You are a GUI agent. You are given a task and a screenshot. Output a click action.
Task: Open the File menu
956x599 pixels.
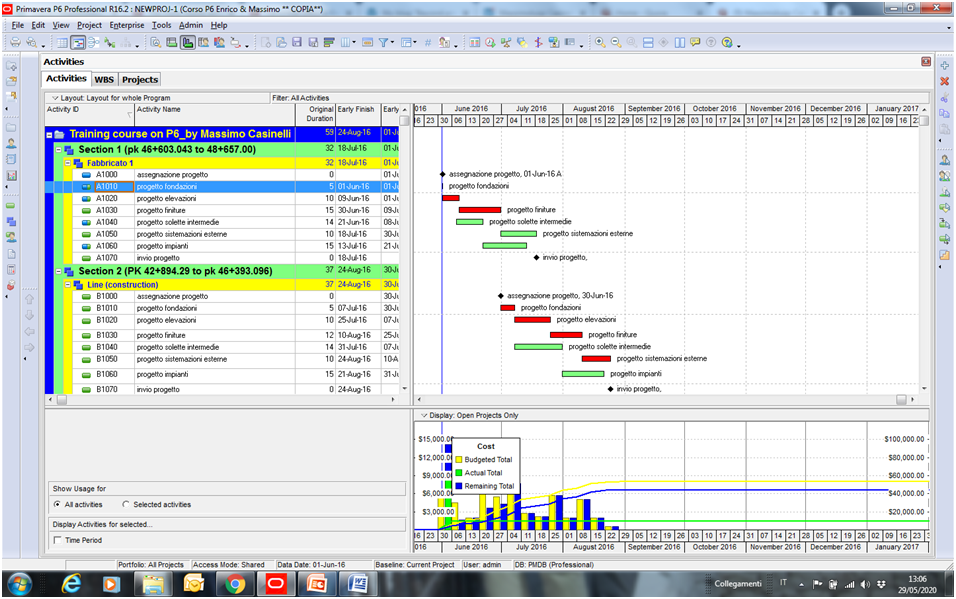pyautogui.click(x=18, y=25)
